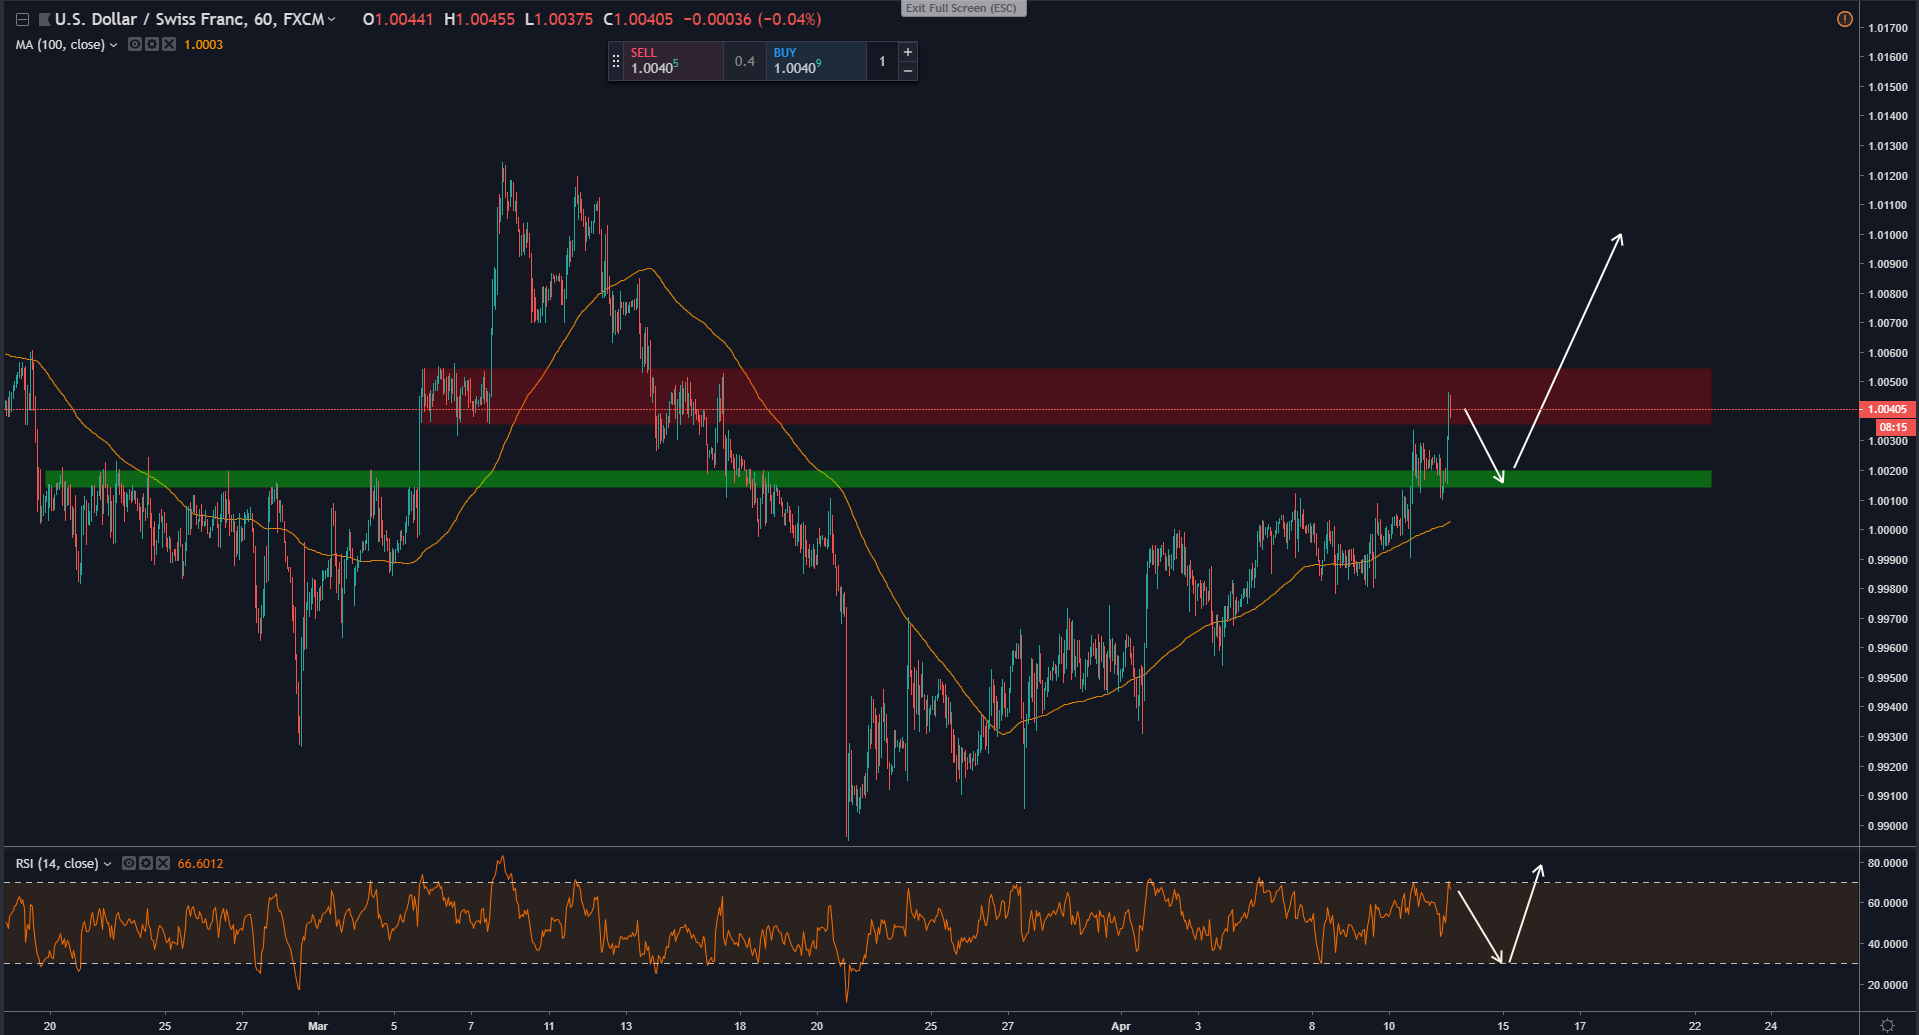This screenshot has height=1035, width=1919.
Task: Select the red resistance zone rectangle
Action: (x=1066, y=396)
